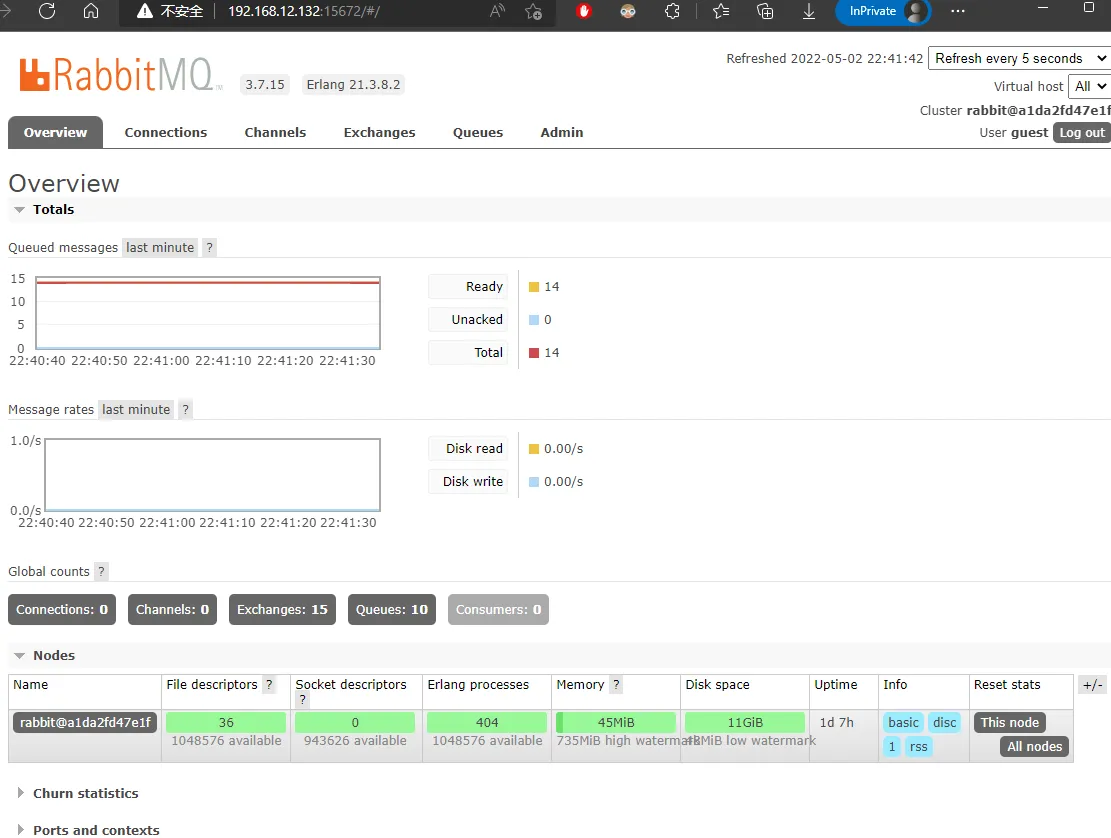Expand the Ports and contexts section
This screenshot has height=838, width=1111.
point(95,829)
